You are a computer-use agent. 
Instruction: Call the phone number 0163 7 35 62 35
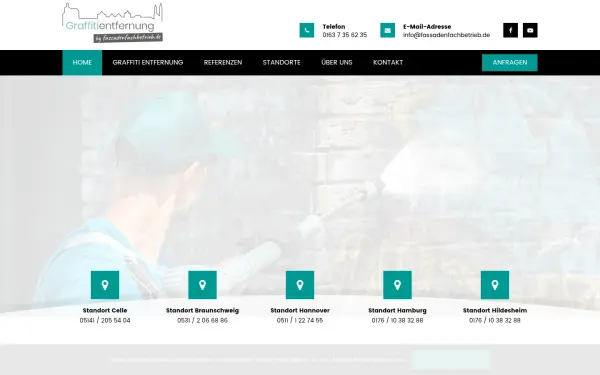(x=345, y=35)
